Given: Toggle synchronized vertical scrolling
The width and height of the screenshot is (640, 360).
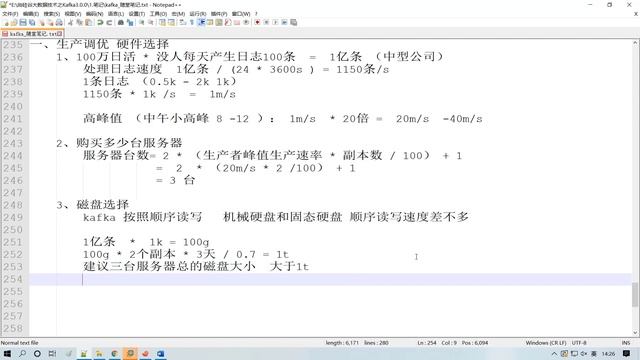Looking at the screenshot, I should [162, 22].
